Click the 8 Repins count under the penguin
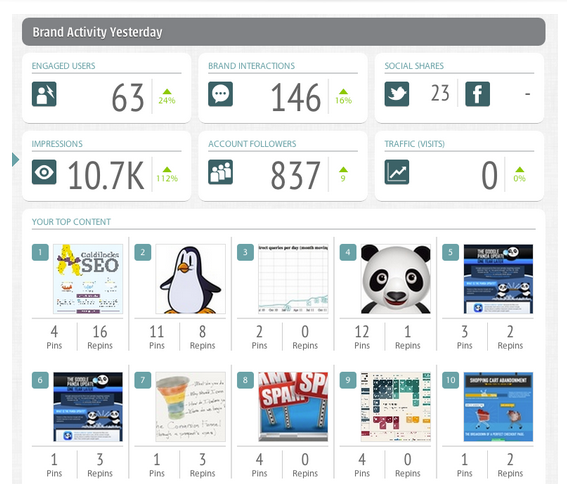 tap(202, 332)
